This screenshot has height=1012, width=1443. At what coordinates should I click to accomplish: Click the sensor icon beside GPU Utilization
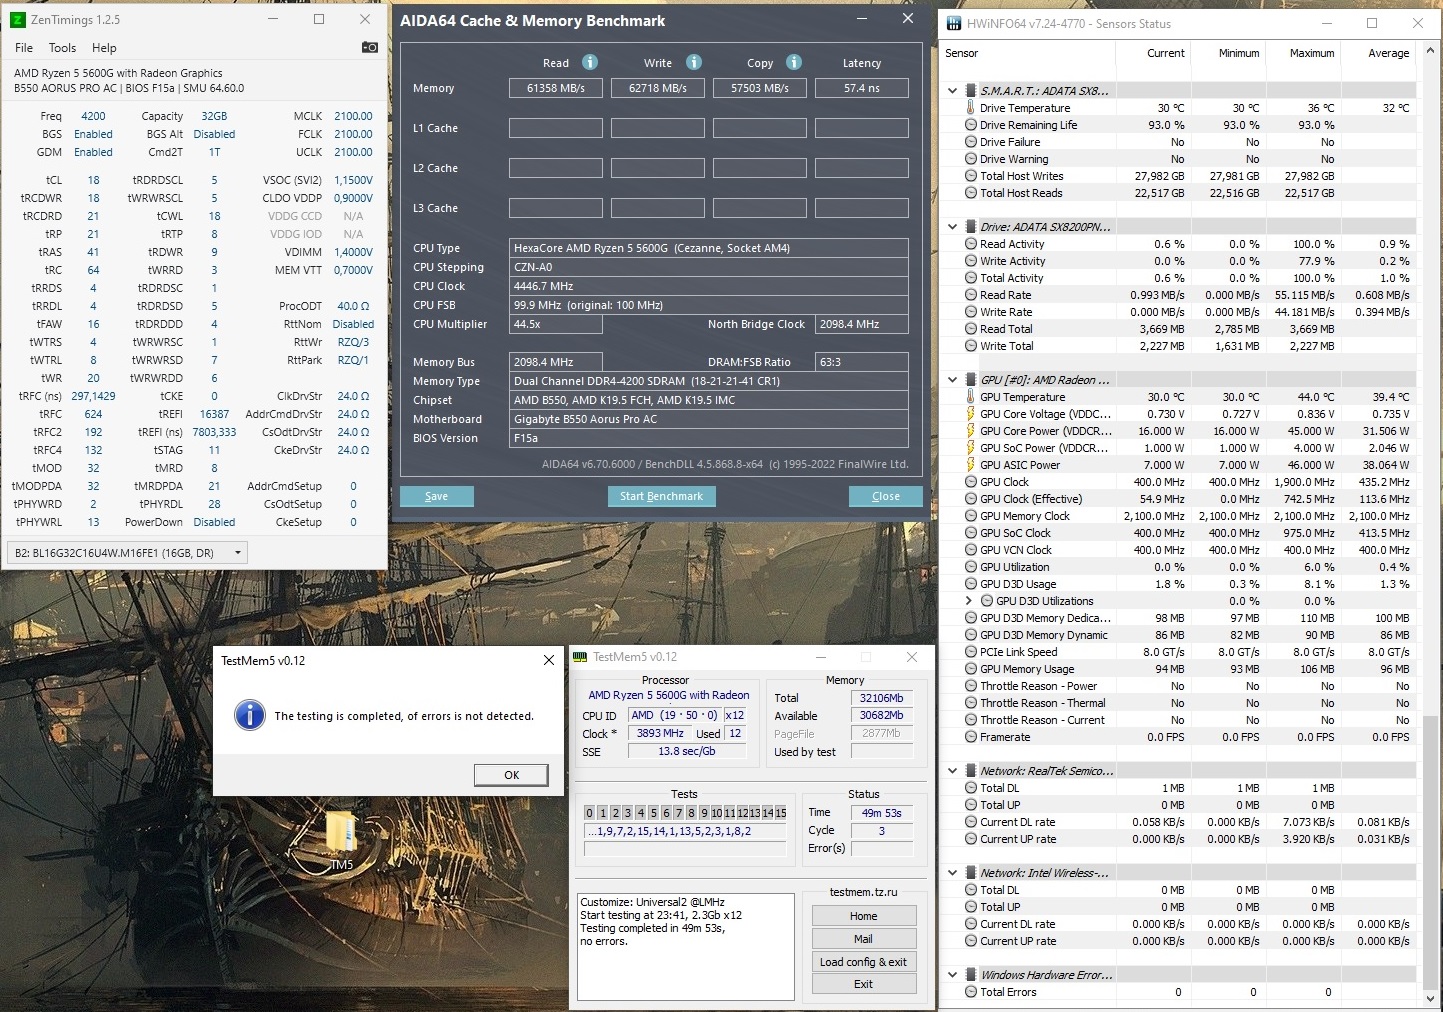970,567
